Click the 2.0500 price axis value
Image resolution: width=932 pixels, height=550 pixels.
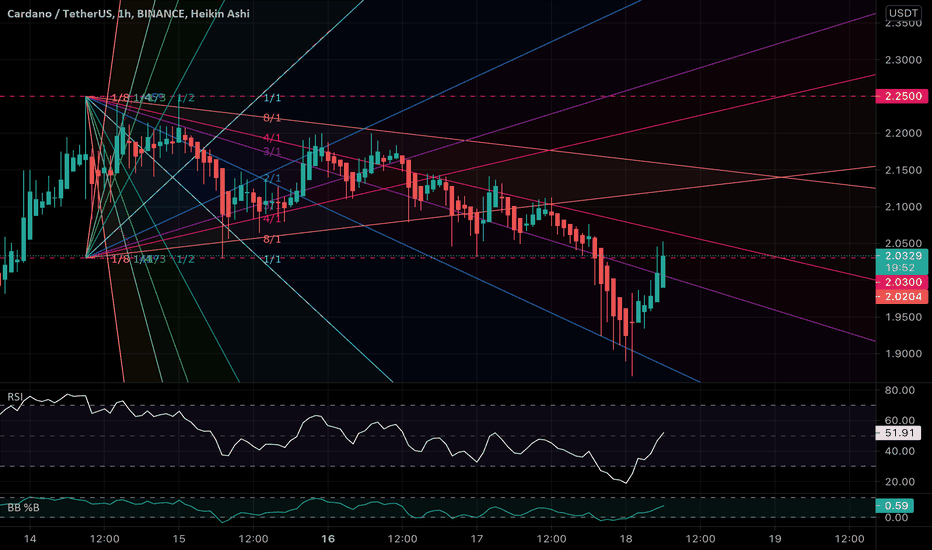[x=903, y=243]
